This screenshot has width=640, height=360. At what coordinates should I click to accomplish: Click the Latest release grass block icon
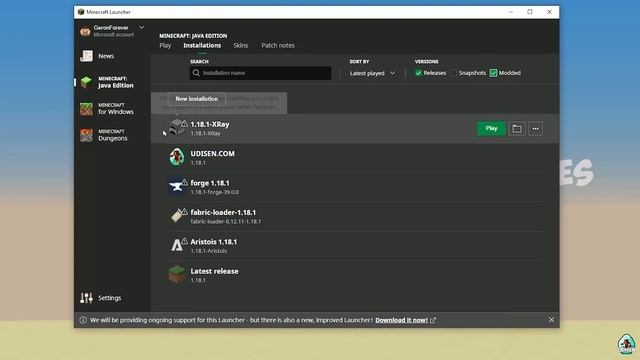point(177,274)
